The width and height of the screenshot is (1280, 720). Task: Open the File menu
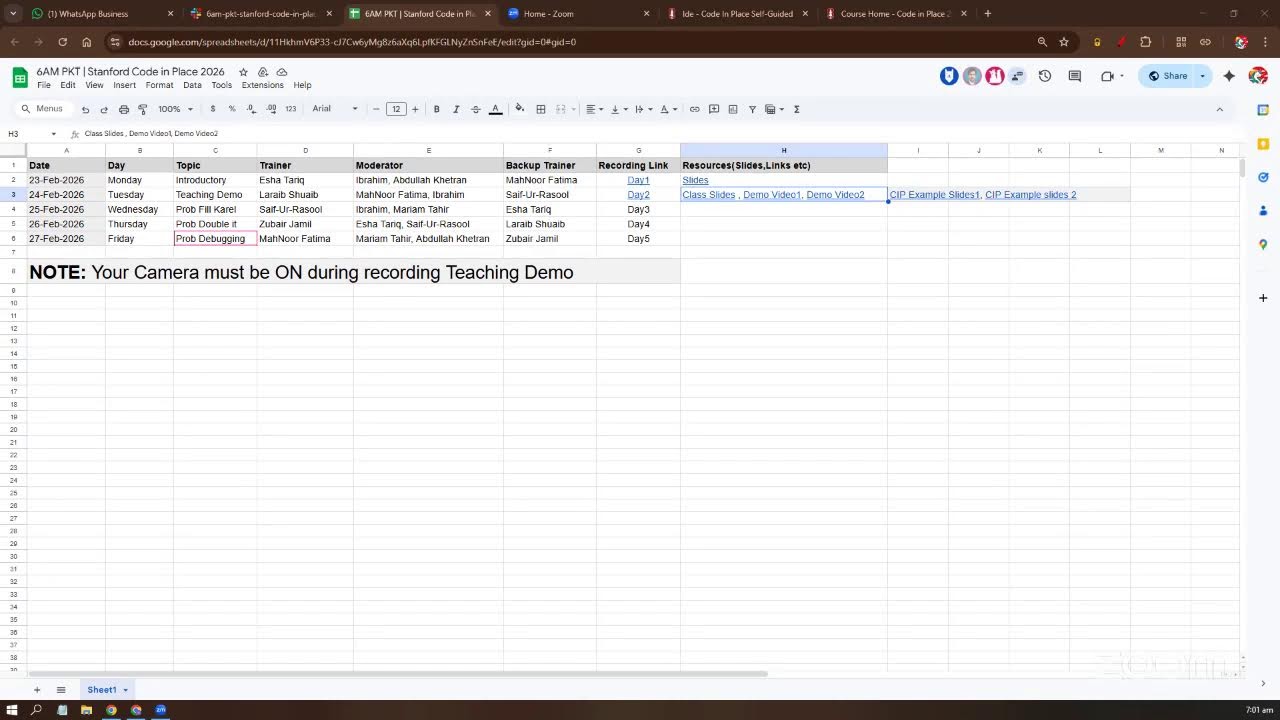tap(44, 85)
